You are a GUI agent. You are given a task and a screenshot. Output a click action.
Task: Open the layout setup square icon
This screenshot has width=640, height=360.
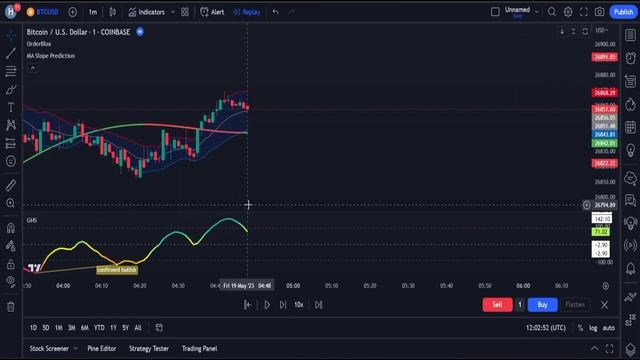495,12
